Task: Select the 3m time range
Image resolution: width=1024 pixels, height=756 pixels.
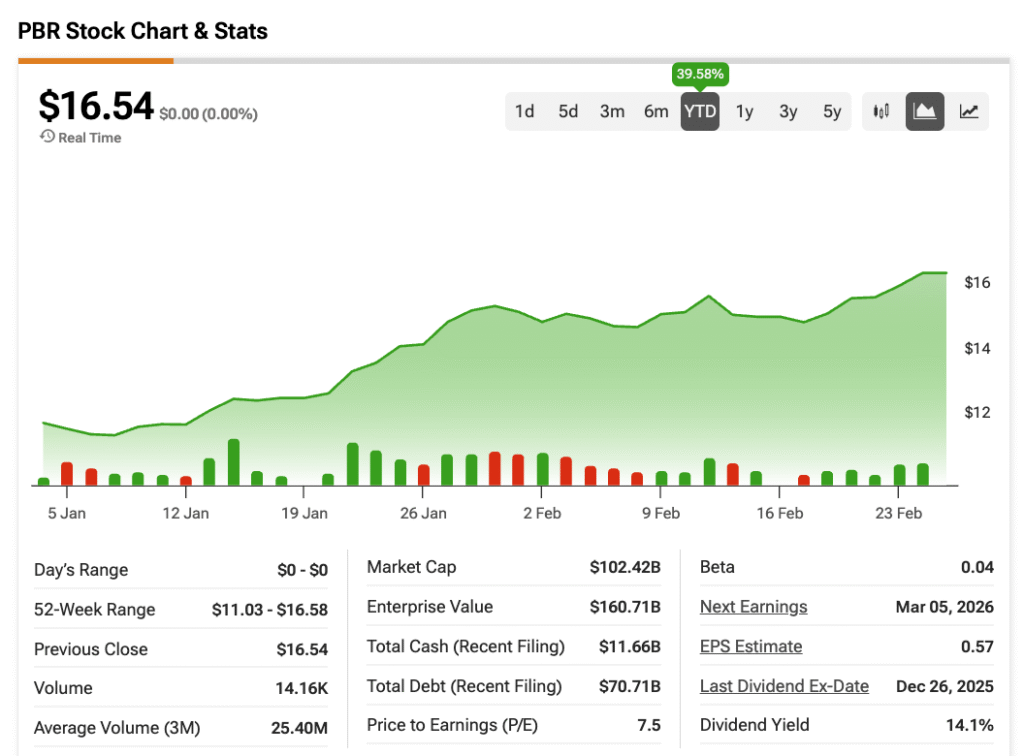Action: (x=612, y=112)
